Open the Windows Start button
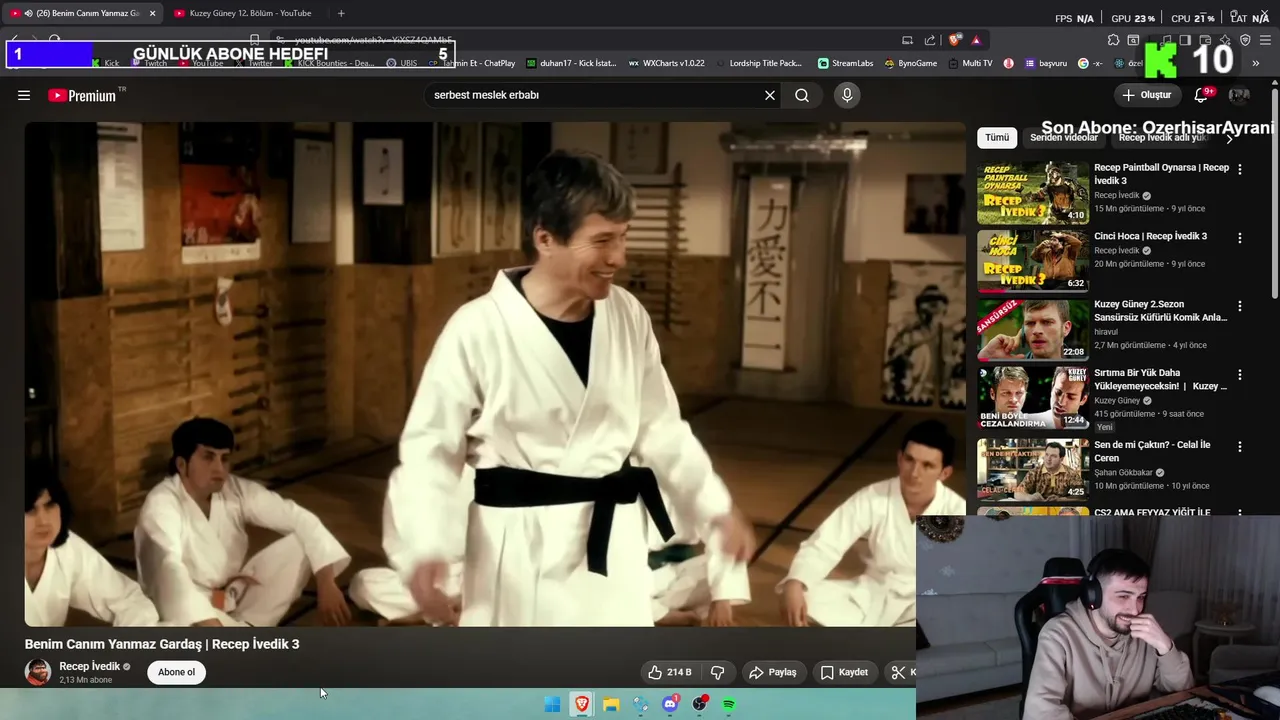 [x=552, y=705]
